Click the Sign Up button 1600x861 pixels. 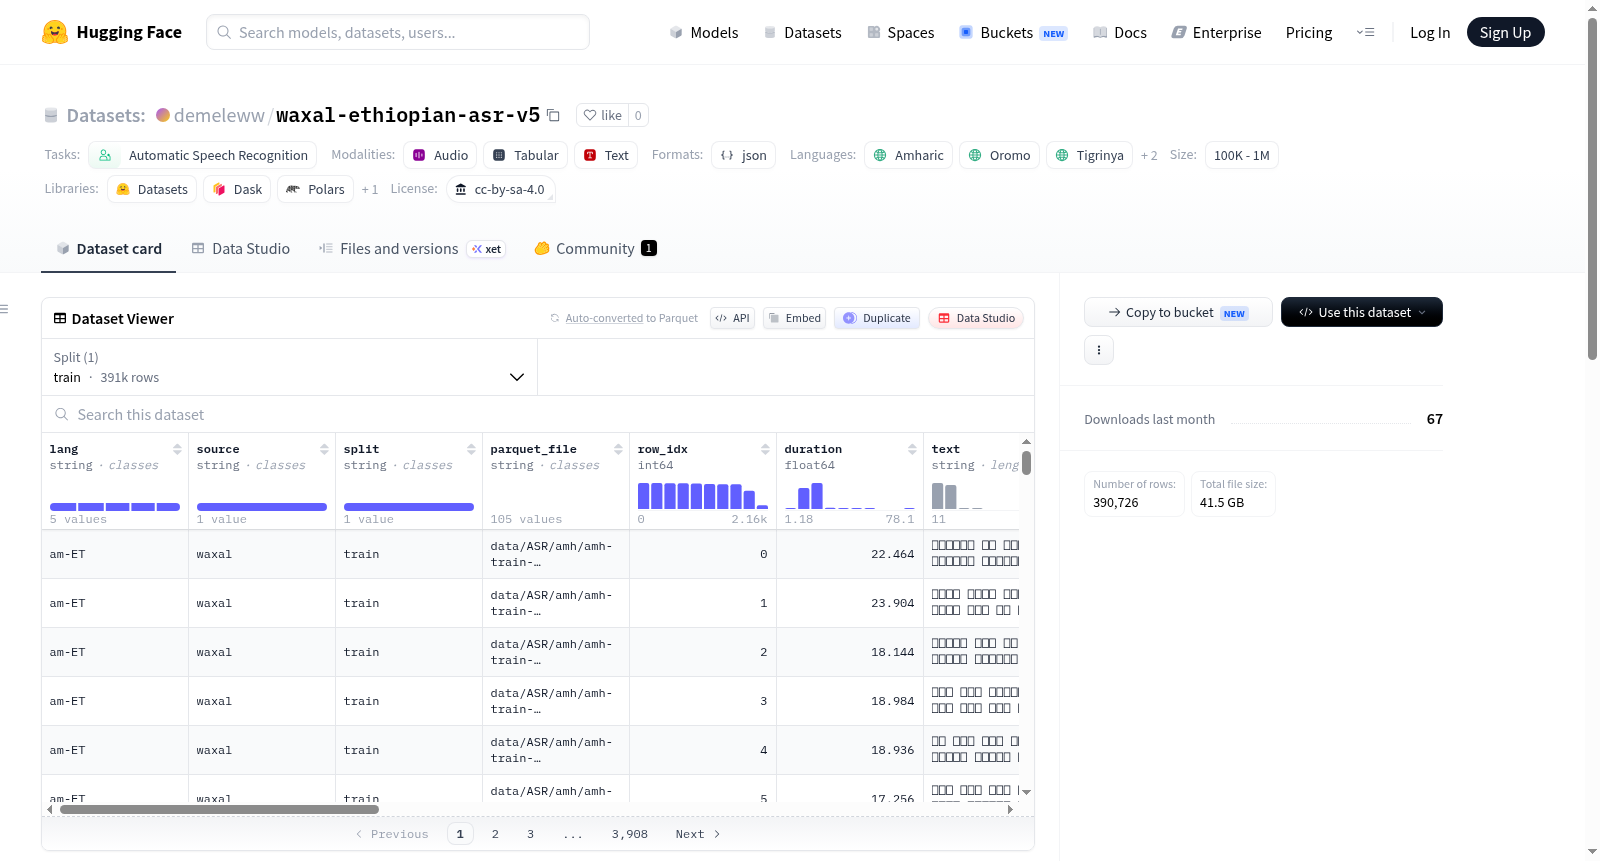pyautogui.click(x=1505, y=32)
